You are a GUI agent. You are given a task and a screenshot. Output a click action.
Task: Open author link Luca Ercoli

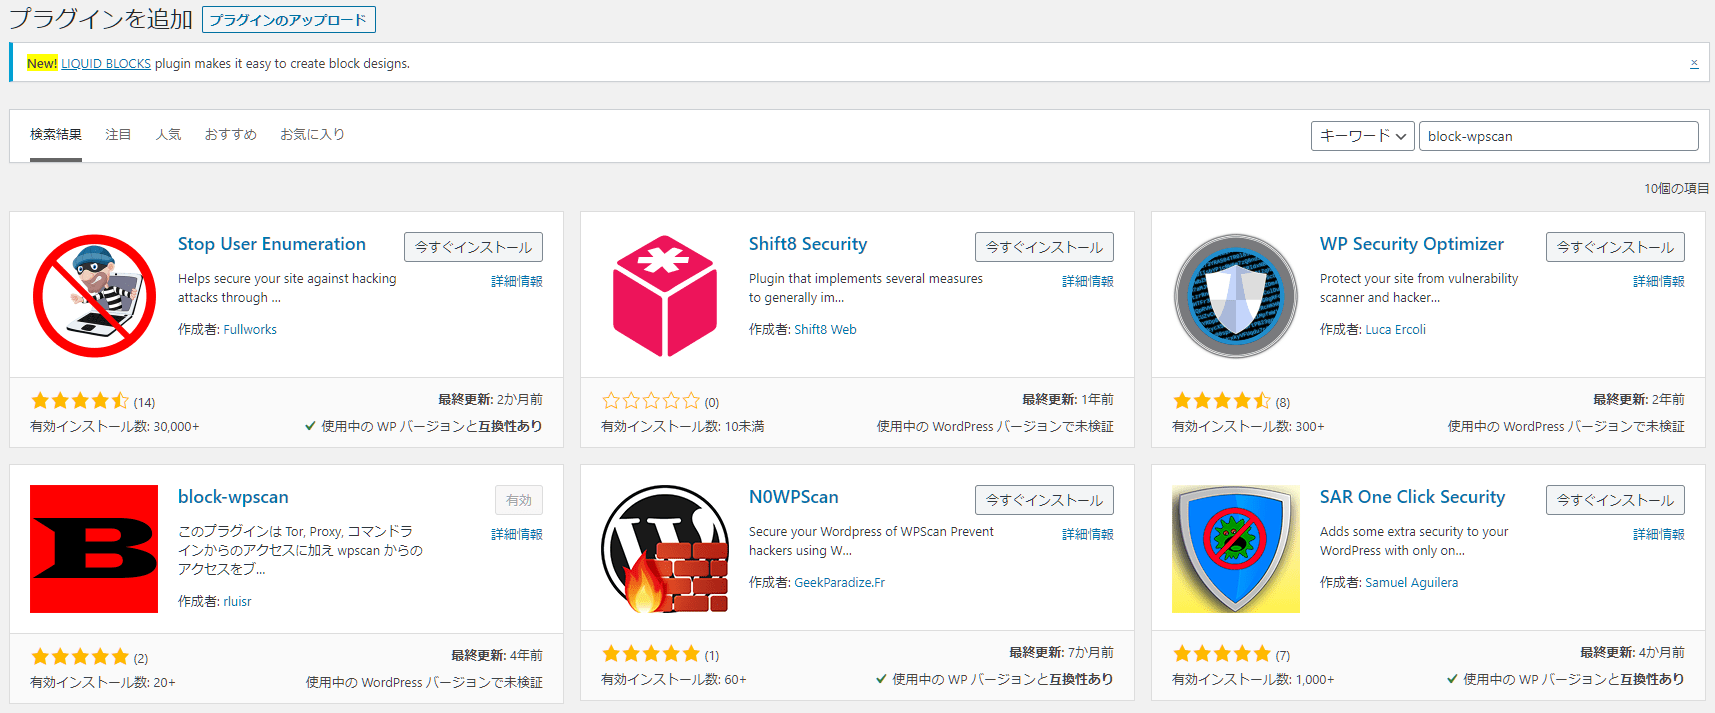tap(1396, 329)
